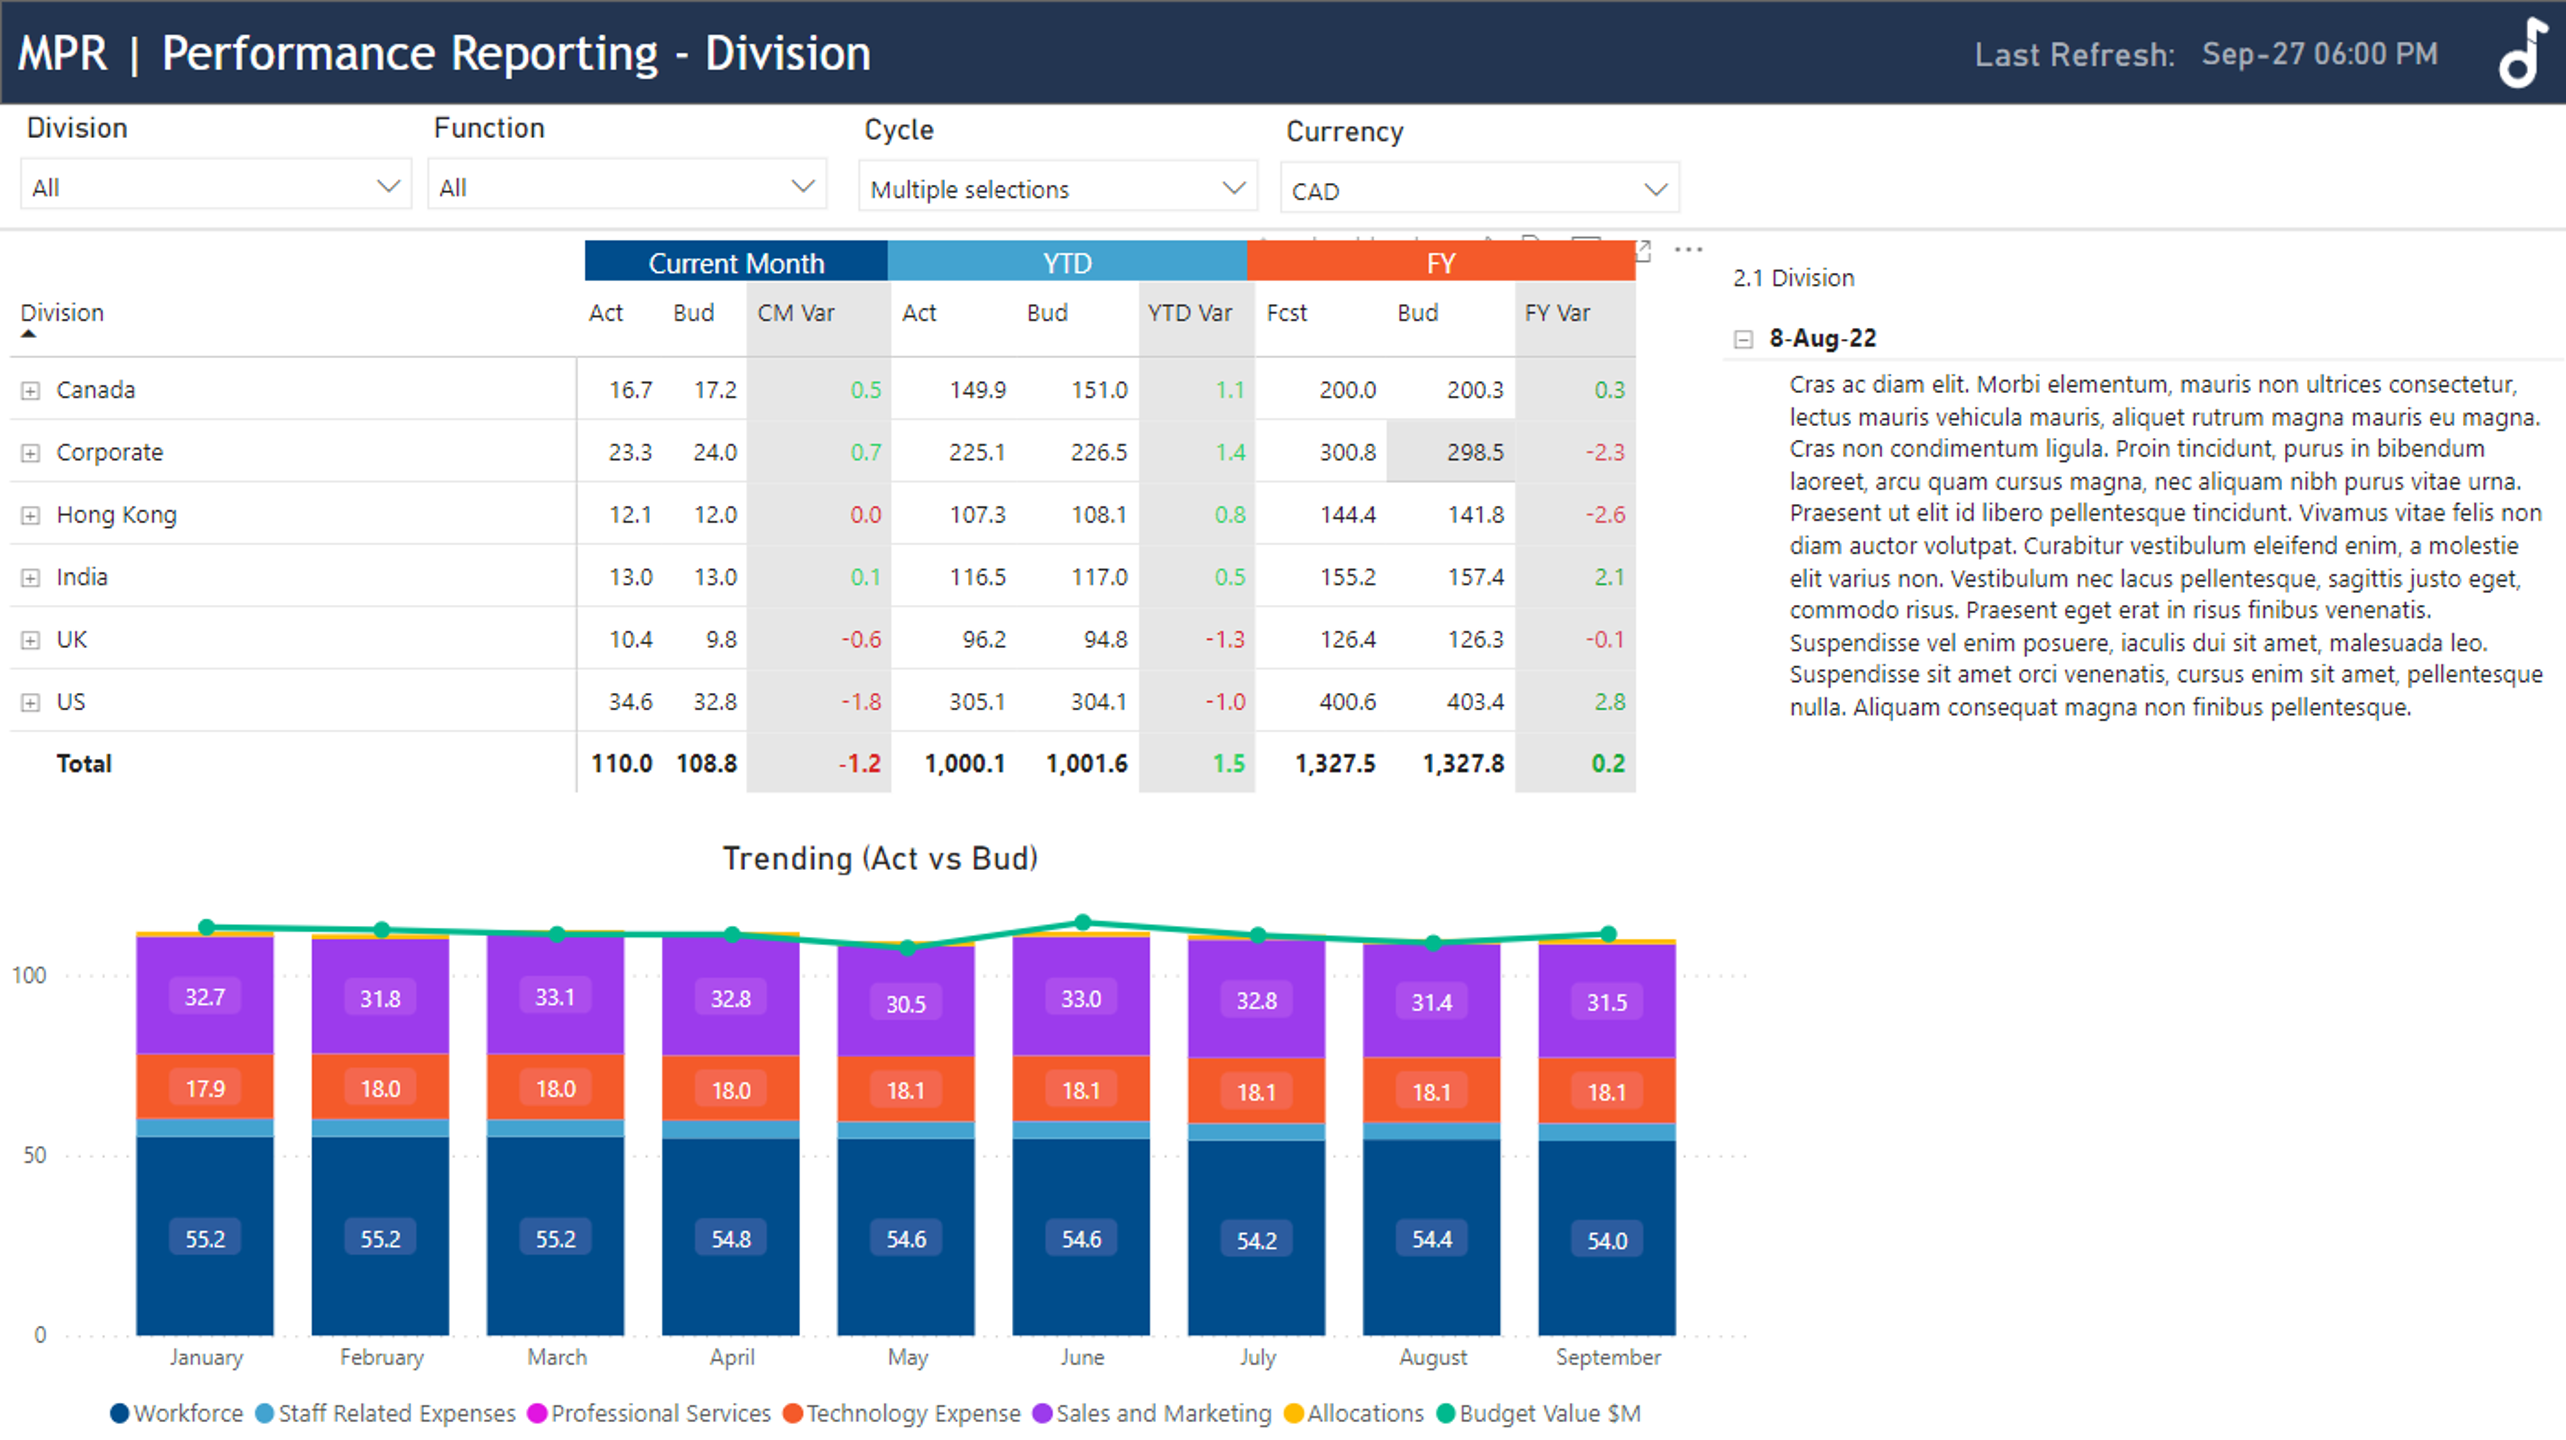Collapse the 8-Aug-22 commentary entry

pyautogui.click(x=1743, y=340)
